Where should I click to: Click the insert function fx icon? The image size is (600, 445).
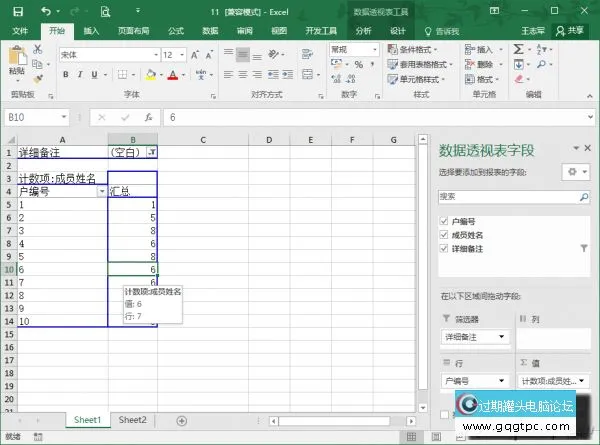[x=147, y=117]
